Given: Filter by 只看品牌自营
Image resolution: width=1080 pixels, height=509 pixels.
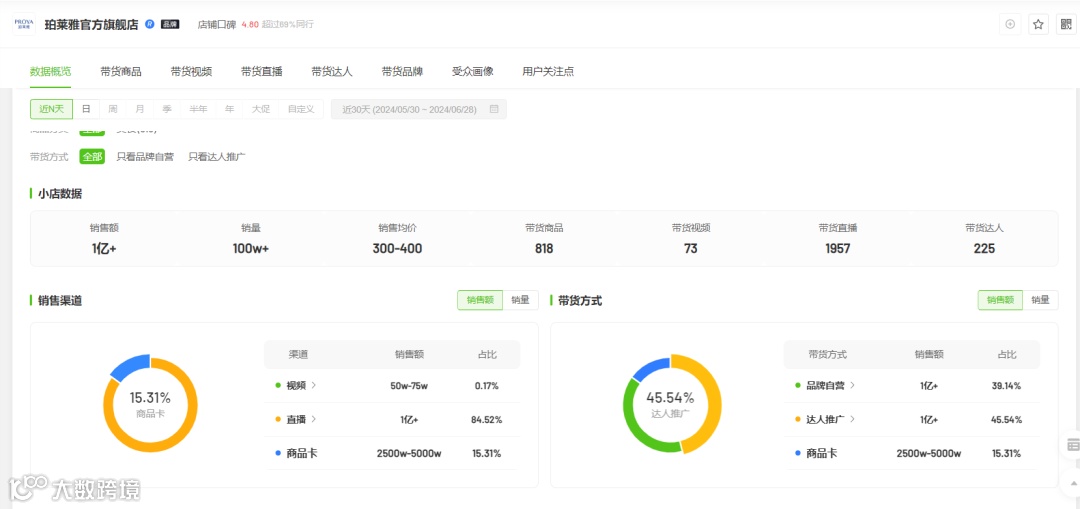Looking at the screenshot, I should tap(145, 156).
